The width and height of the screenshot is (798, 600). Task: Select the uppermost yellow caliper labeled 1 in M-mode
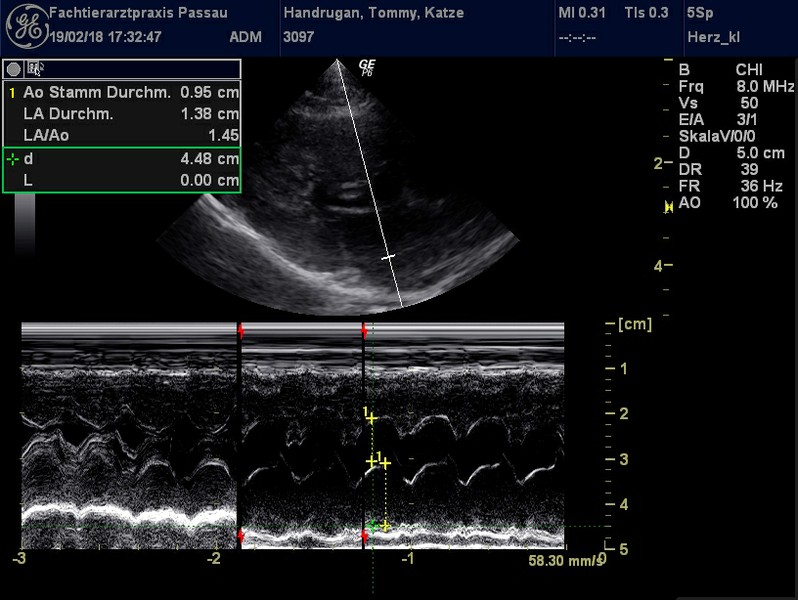point(371,418)
